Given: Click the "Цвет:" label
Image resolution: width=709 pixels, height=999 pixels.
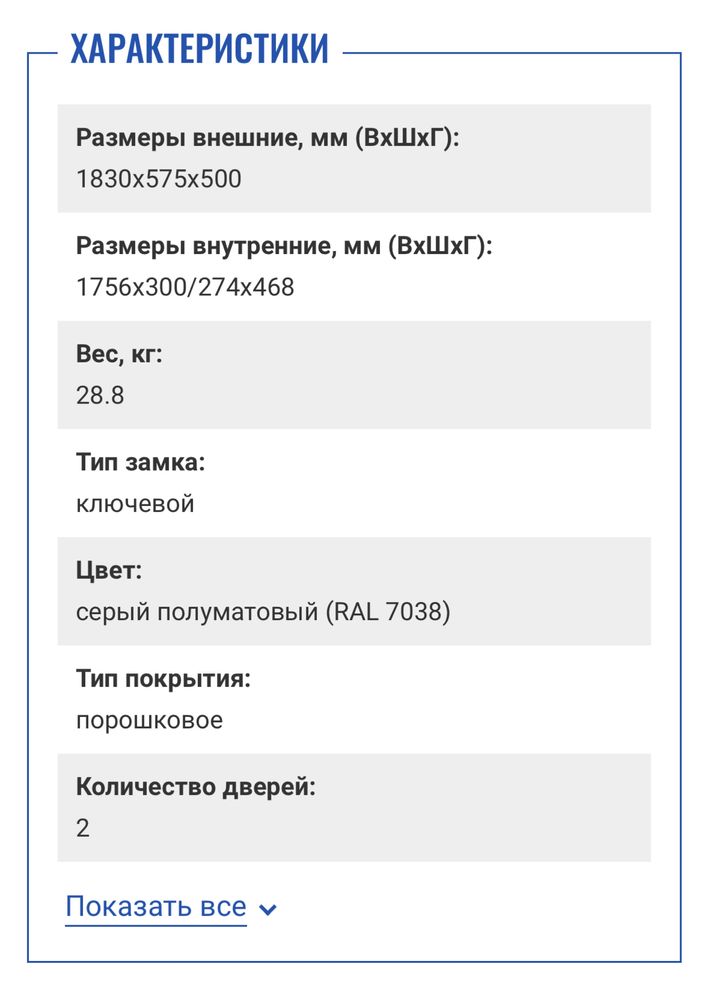Looking at the screenshot, I should pos(109,570).
